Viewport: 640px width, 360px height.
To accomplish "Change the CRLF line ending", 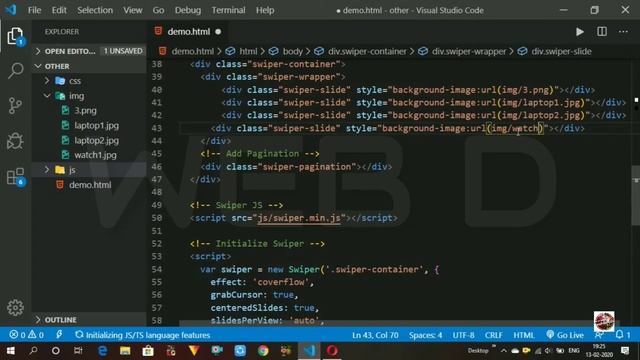I will pyautogui.click(x=493, y=335).
